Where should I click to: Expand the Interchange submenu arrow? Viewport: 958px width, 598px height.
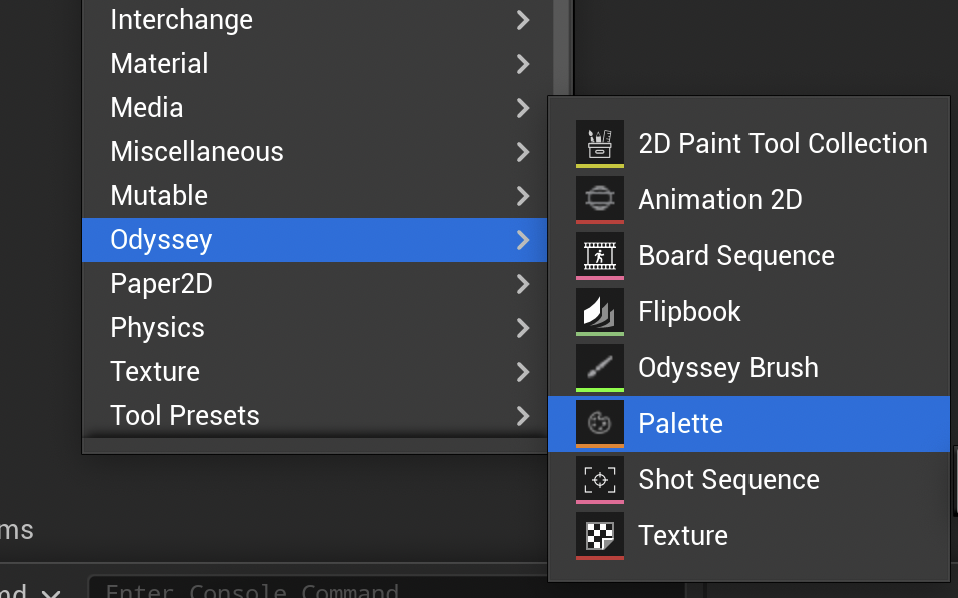[x=523, y=20]
